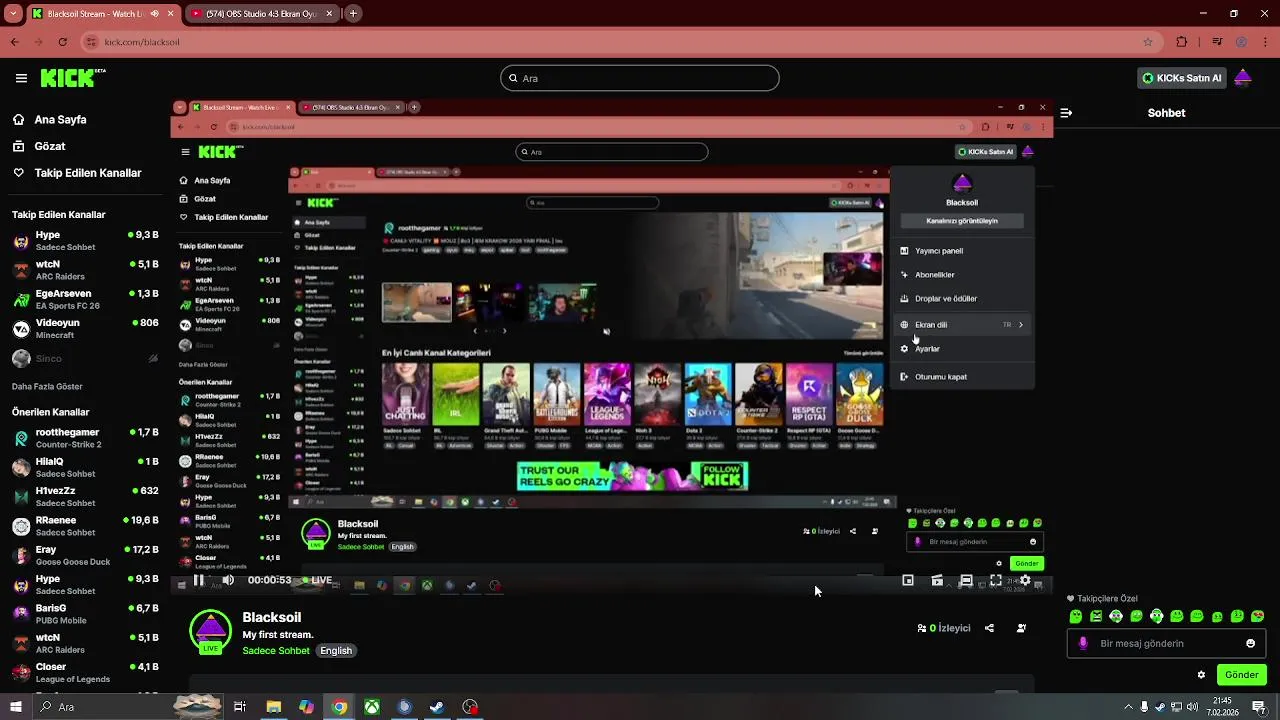Create a clip with the clapperboard icon
Image resolution: width=1280 pixels, height=720 pixels.
(x=937, y=580)
